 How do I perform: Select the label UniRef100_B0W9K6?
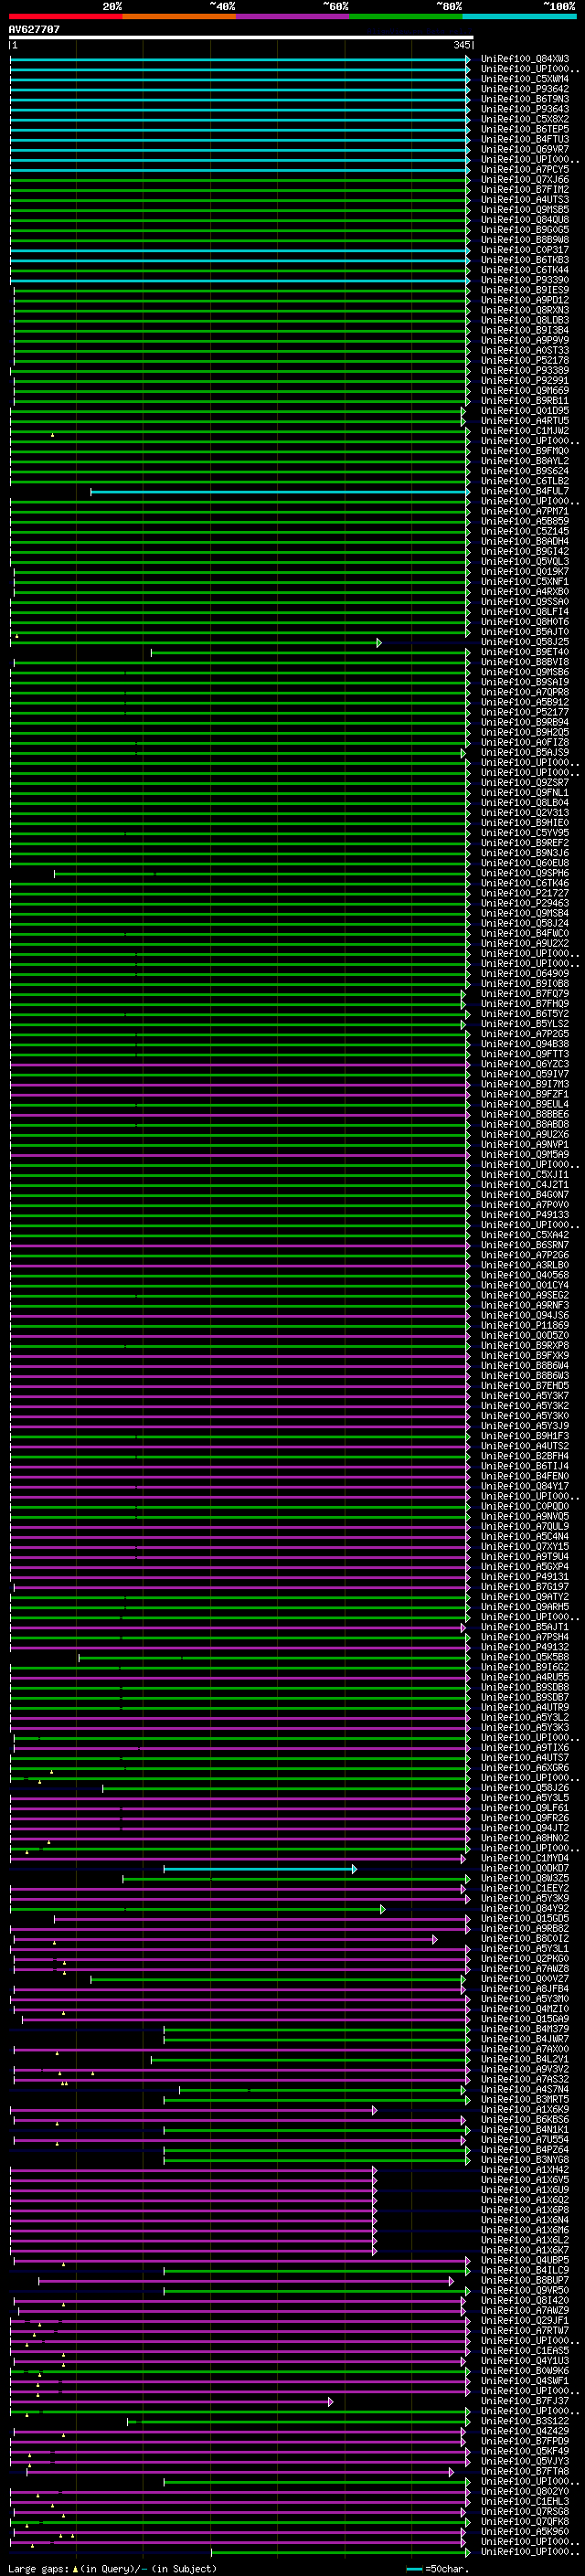click(525, 2371)
